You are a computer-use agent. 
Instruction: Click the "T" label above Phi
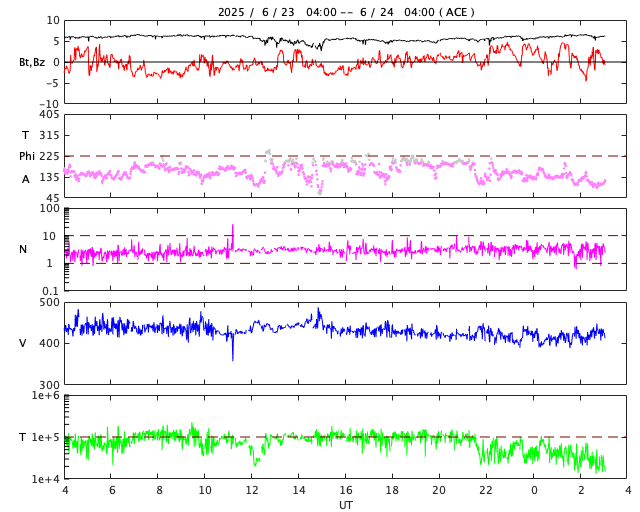pos(25,135)
